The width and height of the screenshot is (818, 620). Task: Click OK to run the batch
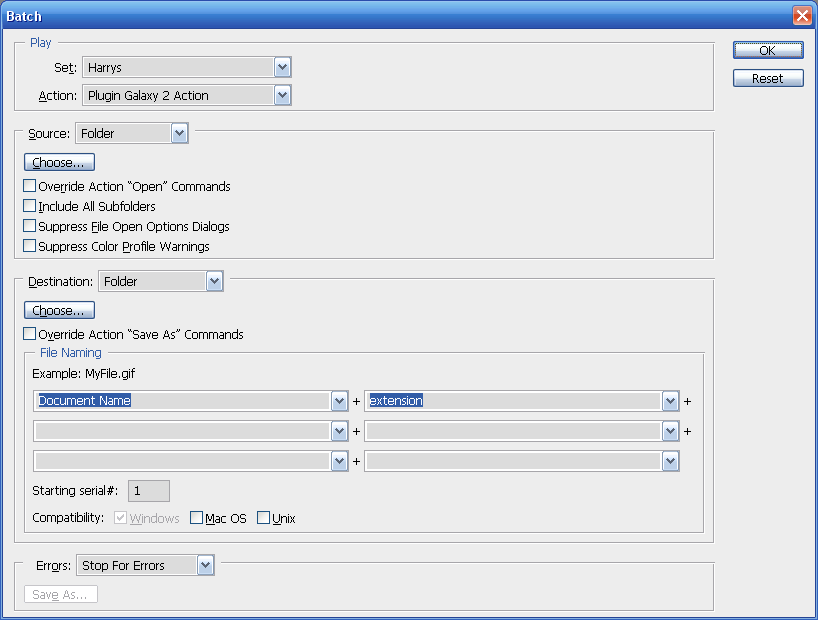pos(767,50)
